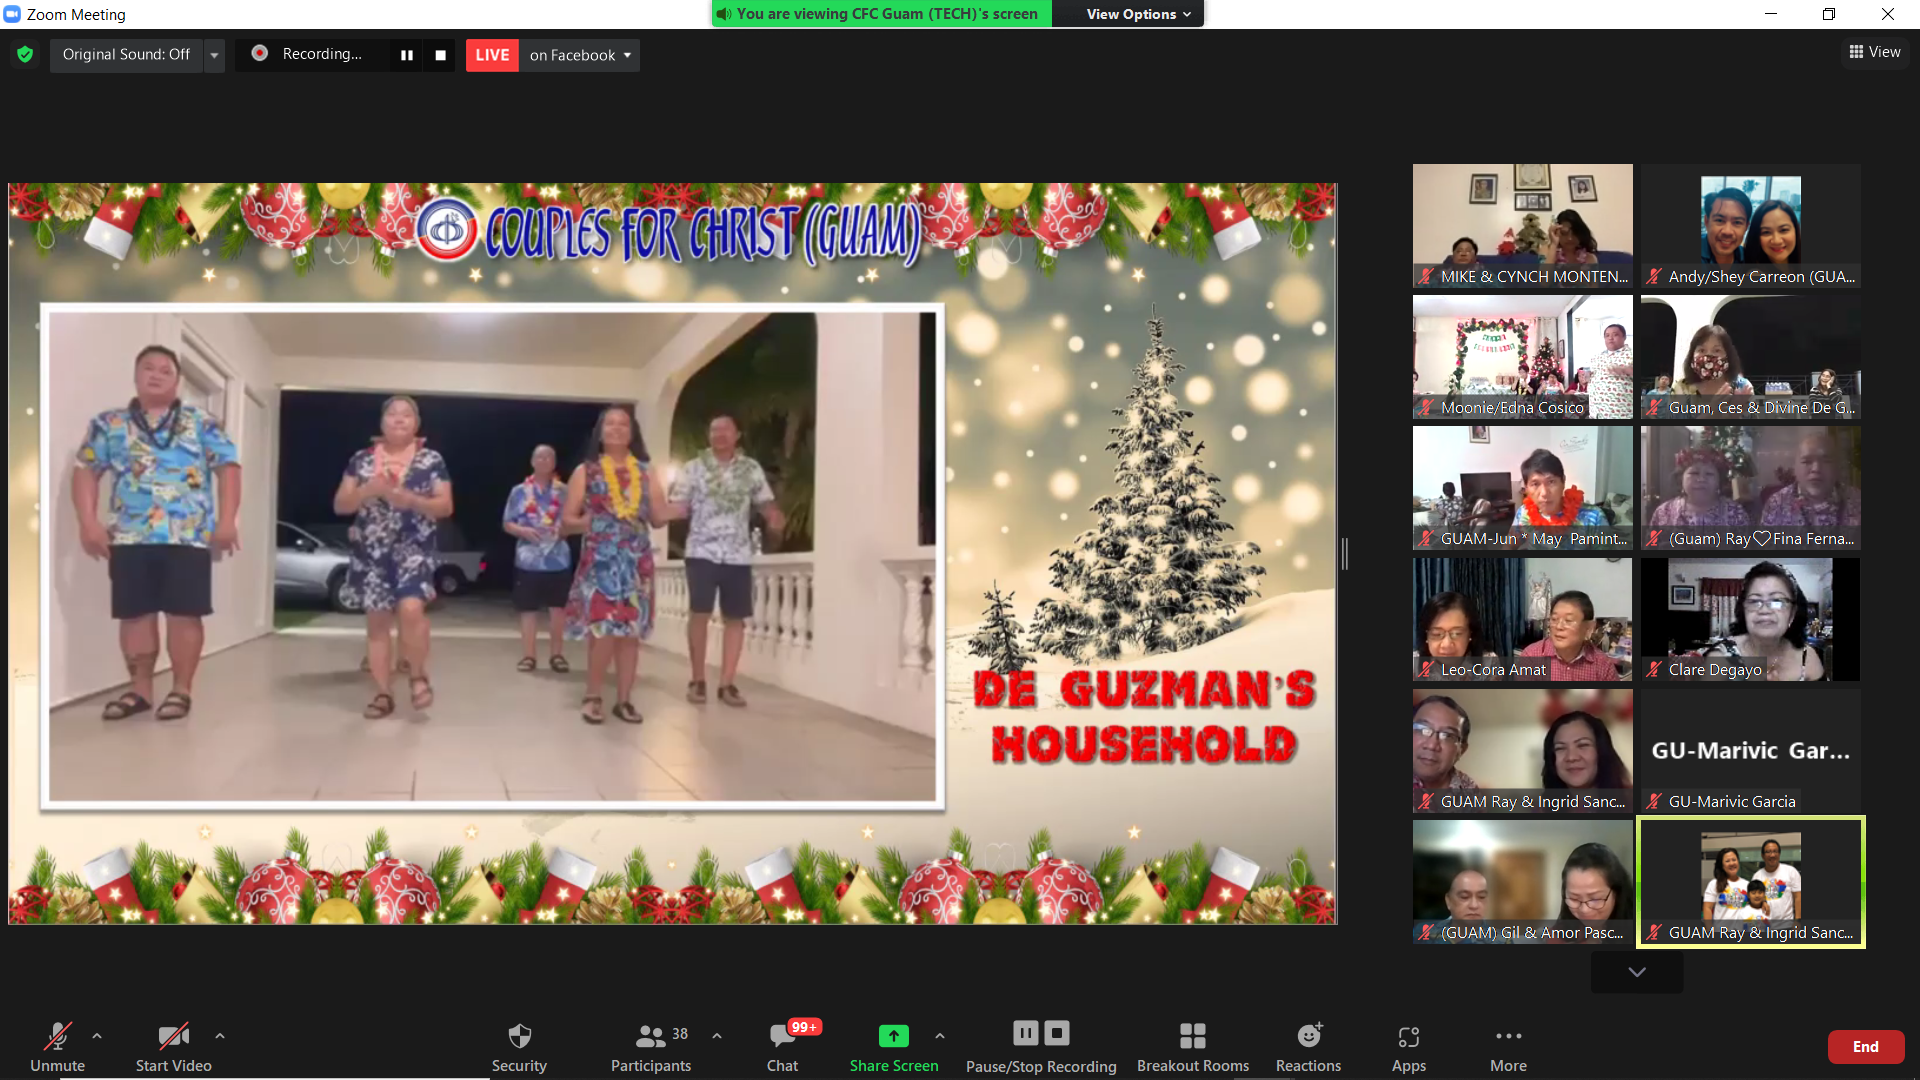Viewport: 1920px width, 1080px height.
Task: Select MIKE & CYNCH MONTEN video thumbnail
Action: 1522,226
